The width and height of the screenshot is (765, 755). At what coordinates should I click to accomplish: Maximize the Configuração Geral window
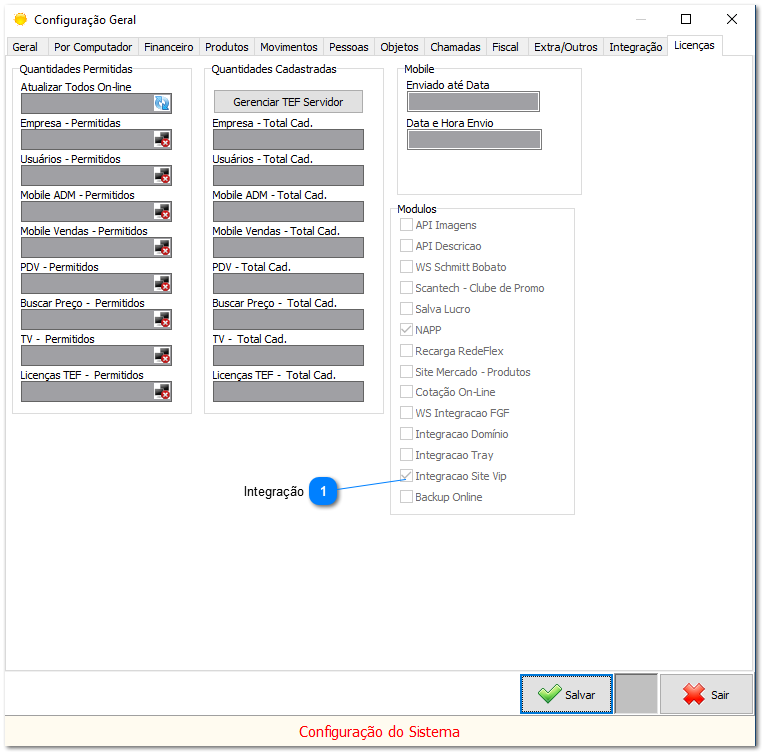(x=686, y=19)
